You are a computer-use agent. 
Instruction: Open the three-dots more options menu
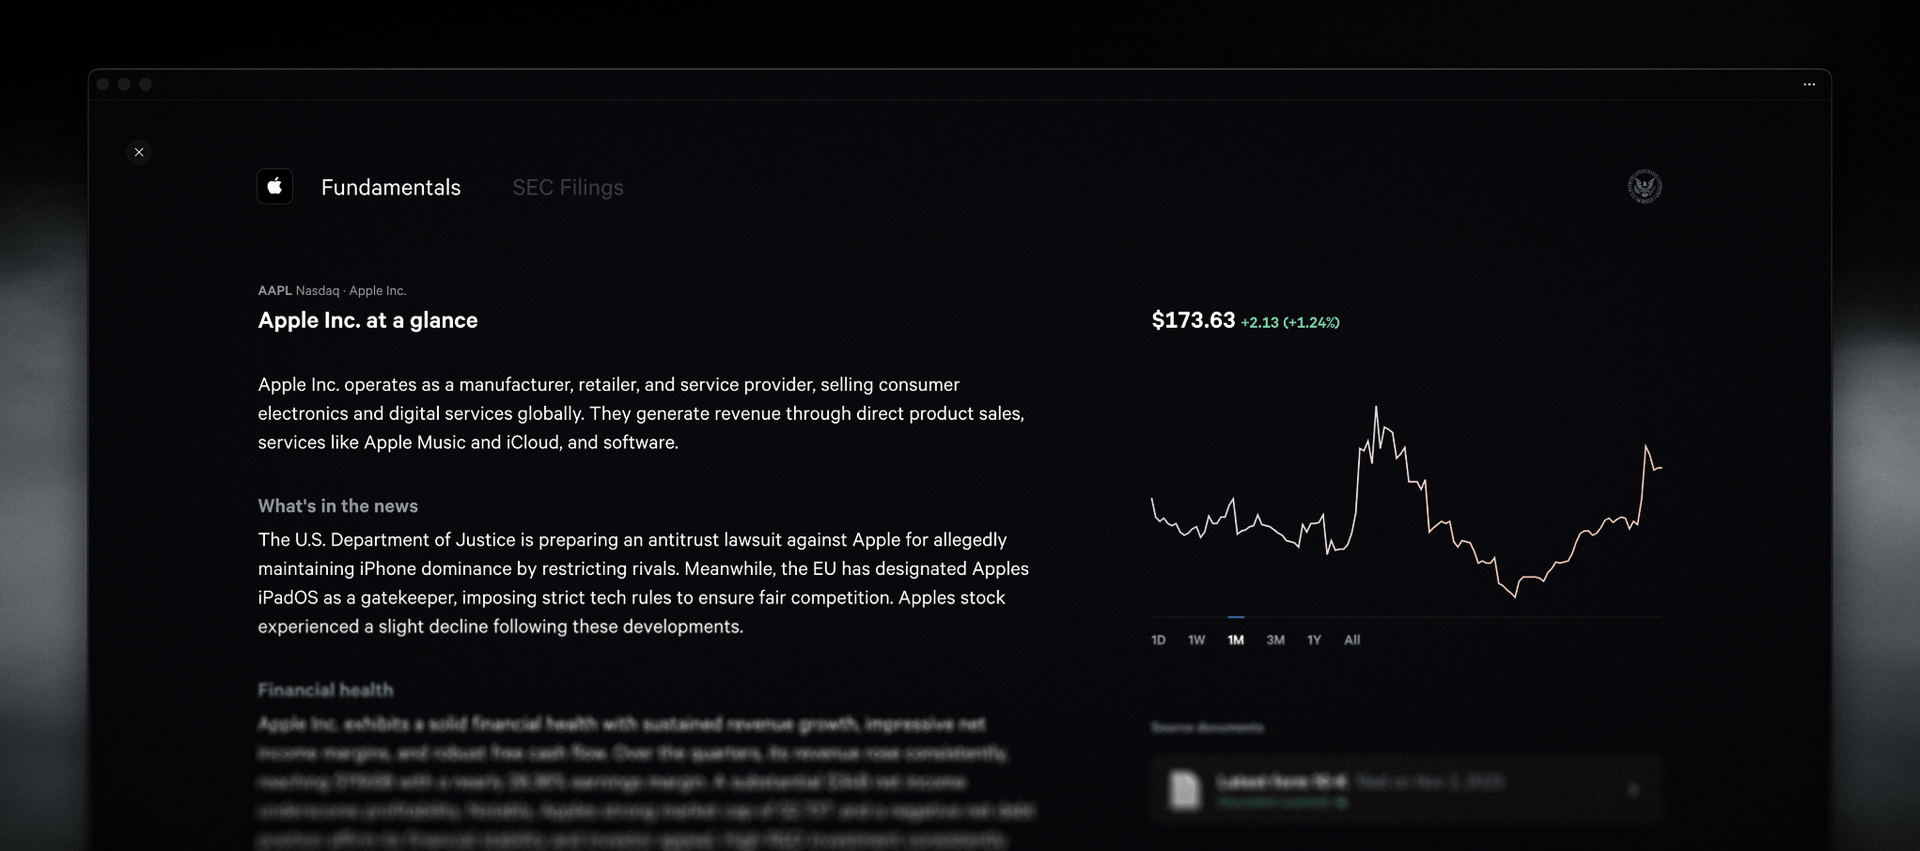tap(1809, 85)
